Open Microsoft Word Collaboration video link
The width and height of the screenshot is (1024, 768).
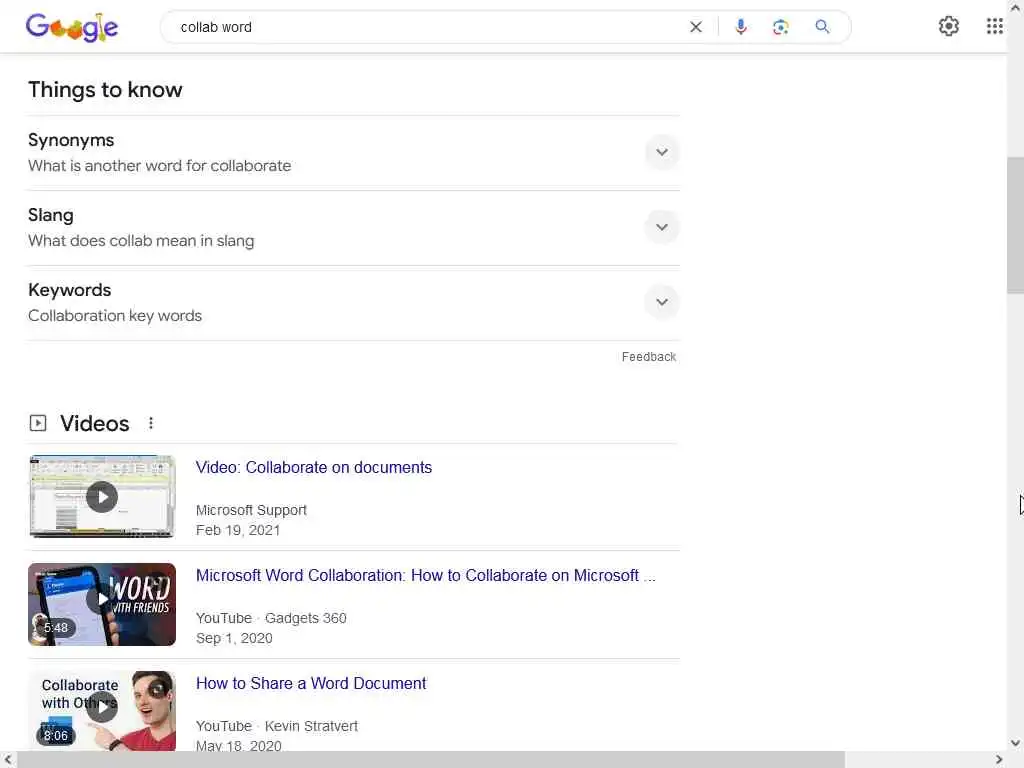(x=426, y=575)
